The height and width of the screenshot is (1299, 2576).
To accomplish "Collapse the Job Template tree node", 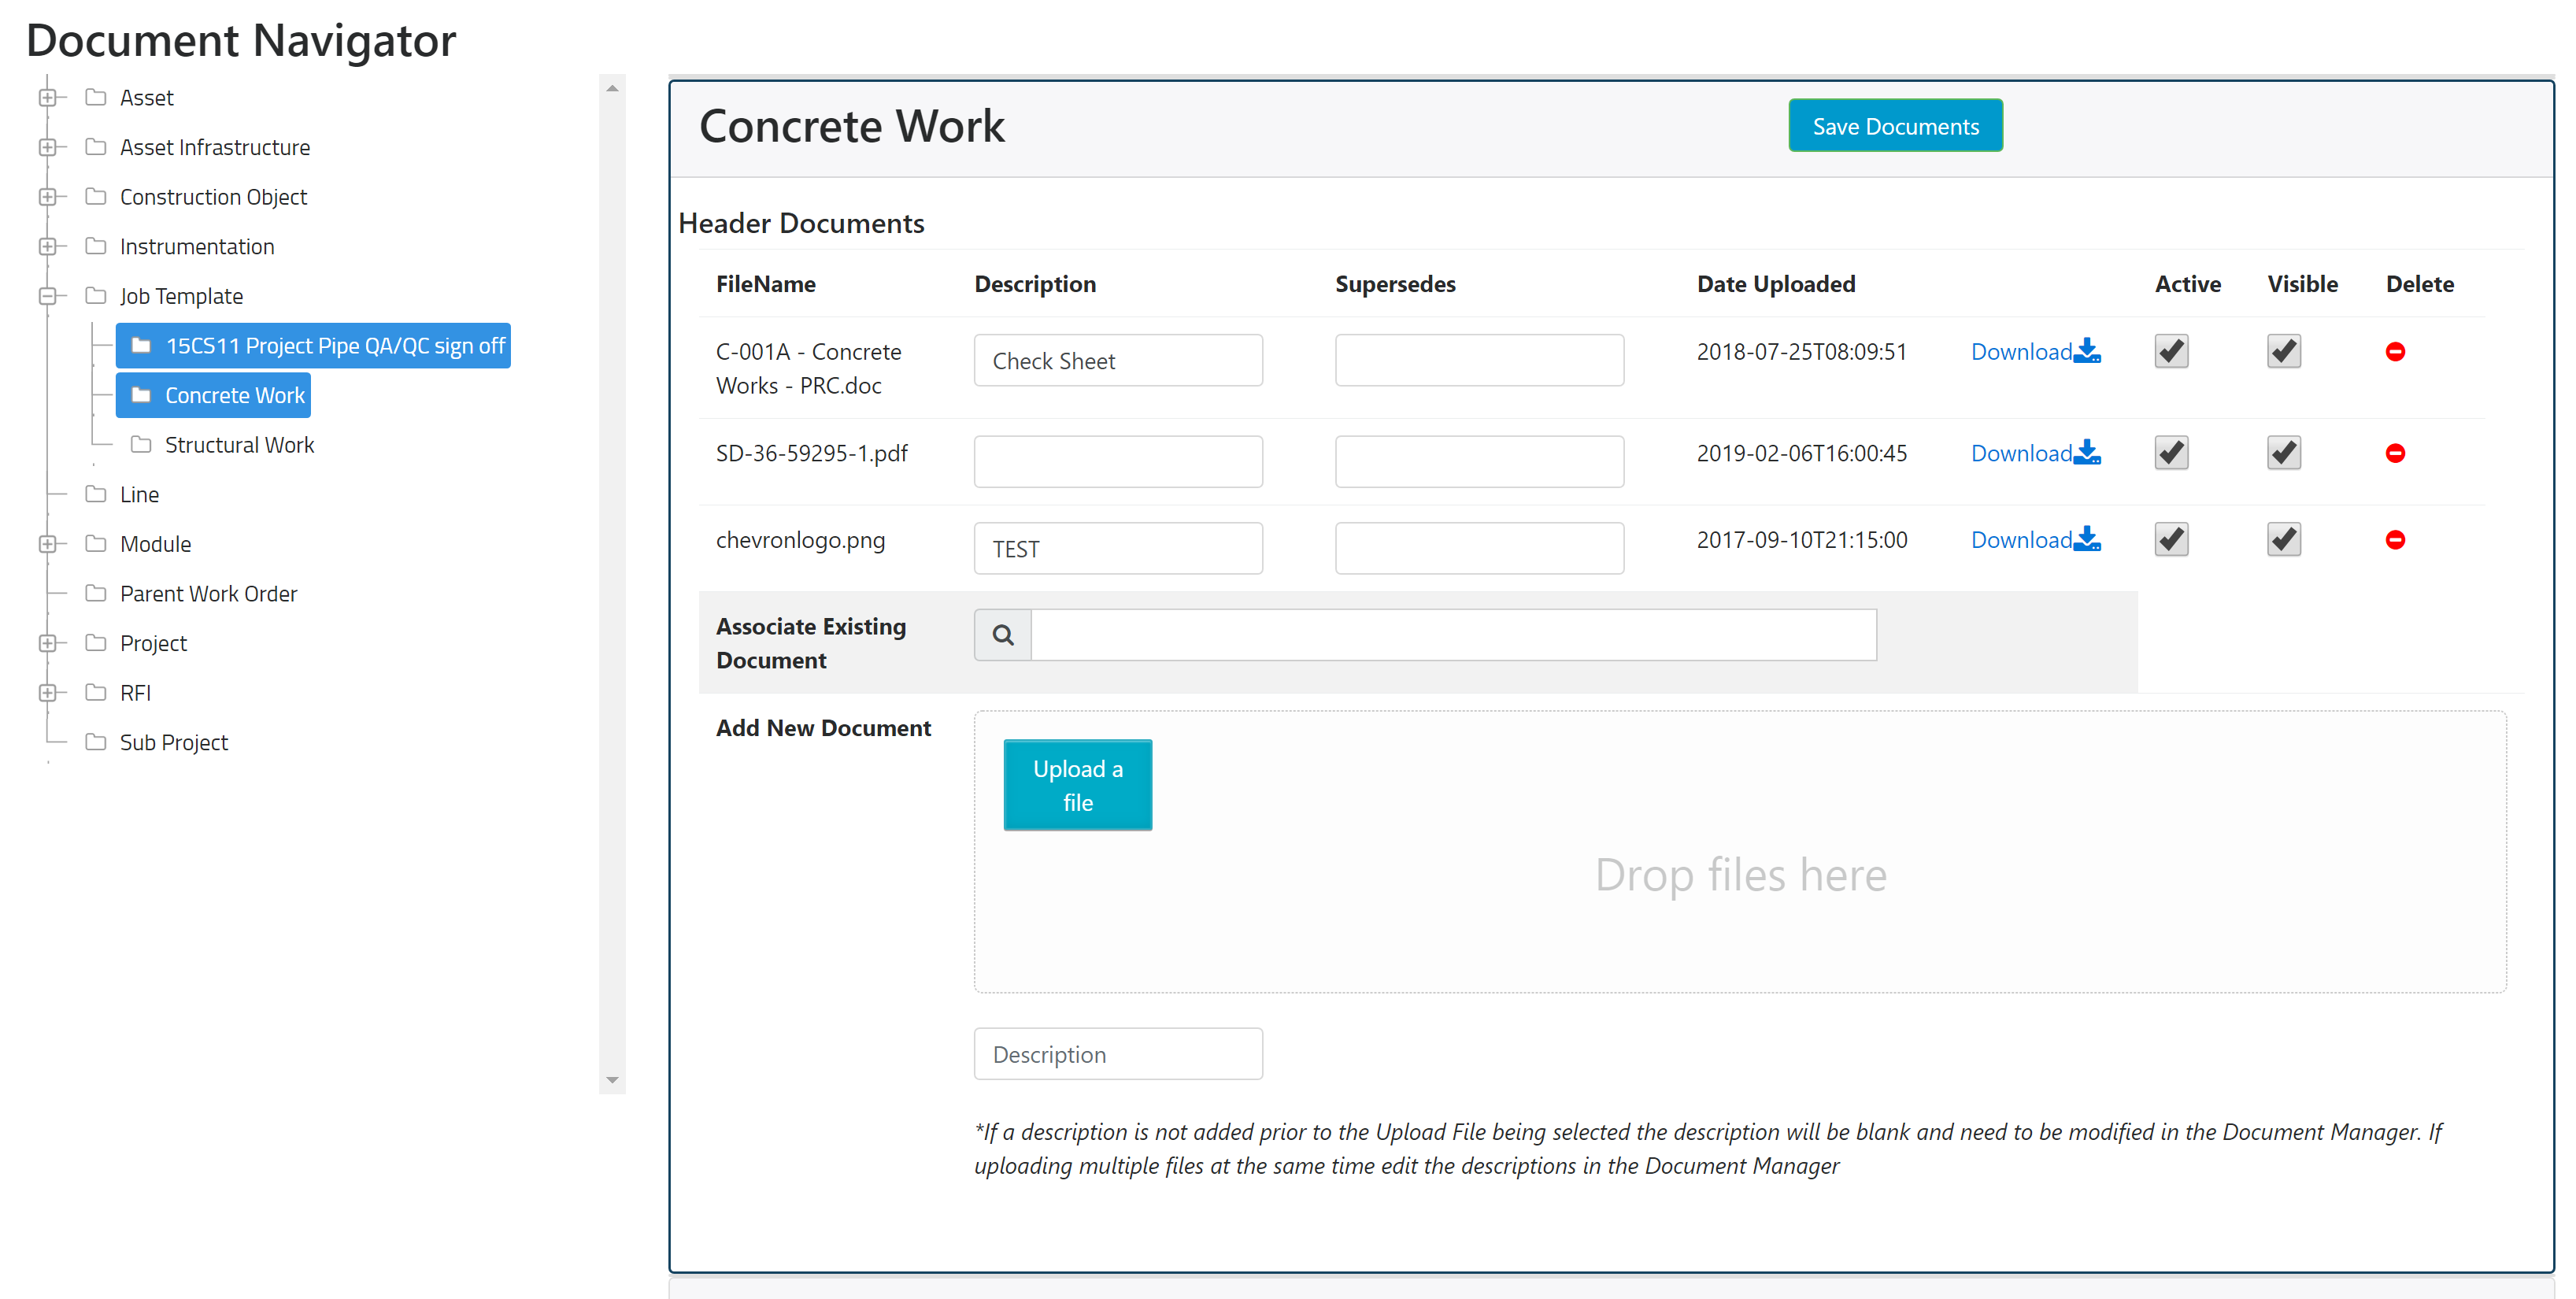I will [48, 295].
